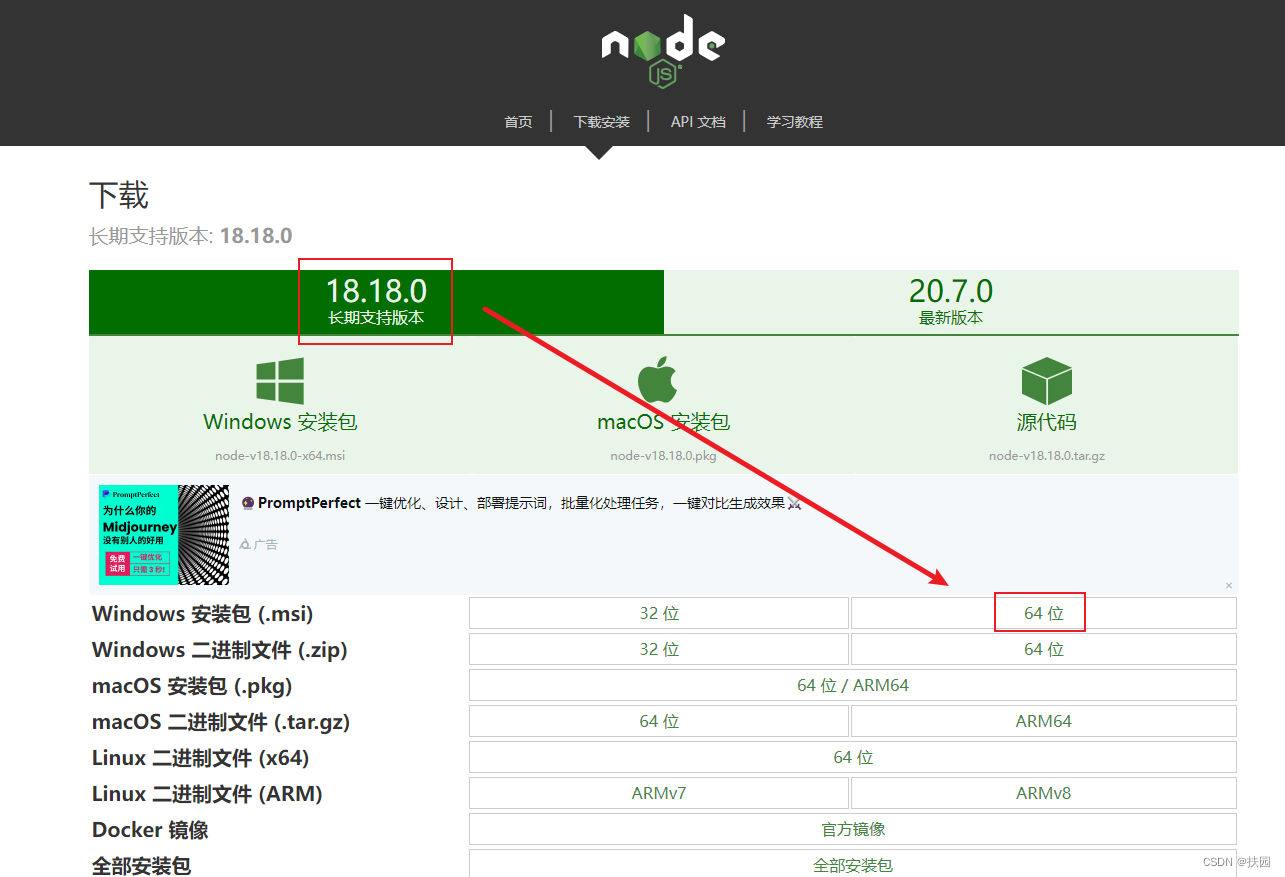Download Linux ARMv7 binary
The height and width of the screenshot is (877, 1285).
[x=659, y=793]
